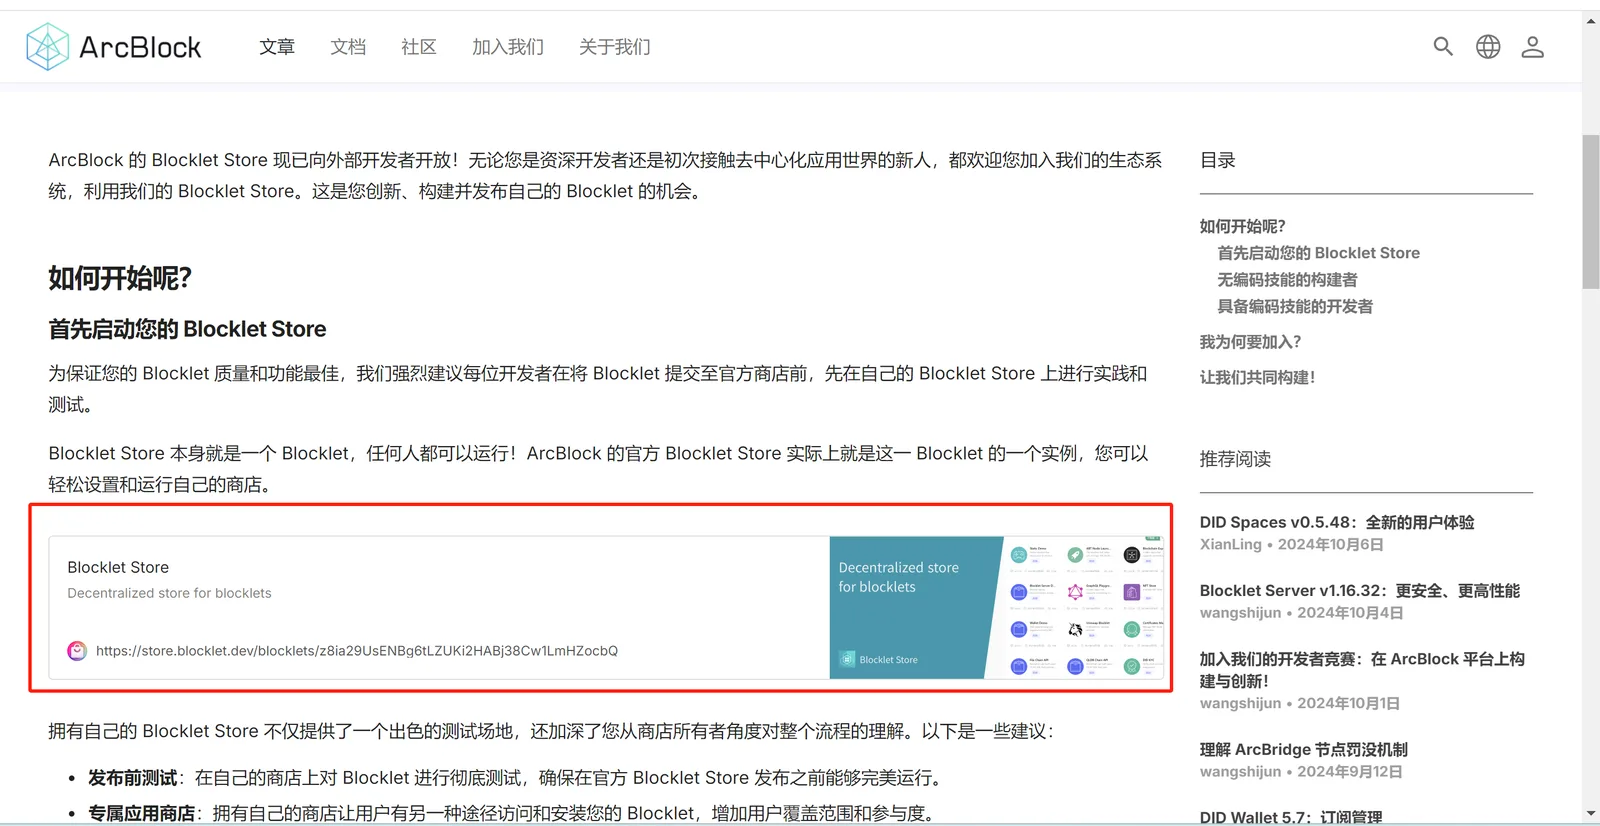This screenshot has height=826, width=1600.
Task: Open the 关于我们 menu item
Action: pos(615,47)
